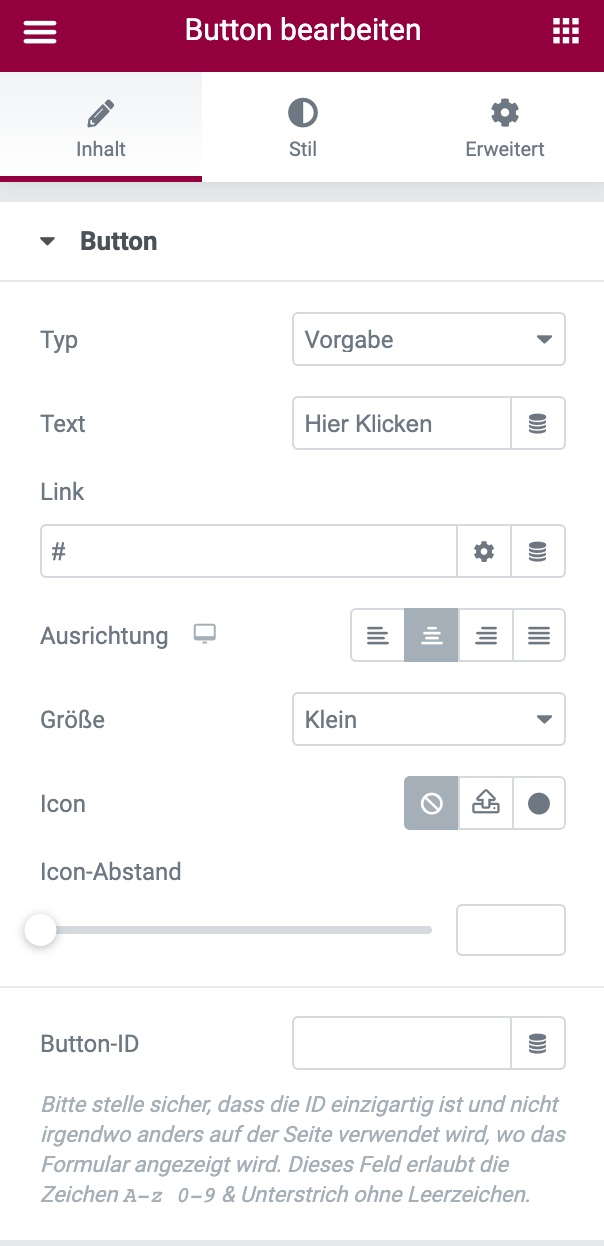Click dynamic tags icon next to Text field
Screen dimensions: 604x1246
pyautogui.click(x=538, y=424)
